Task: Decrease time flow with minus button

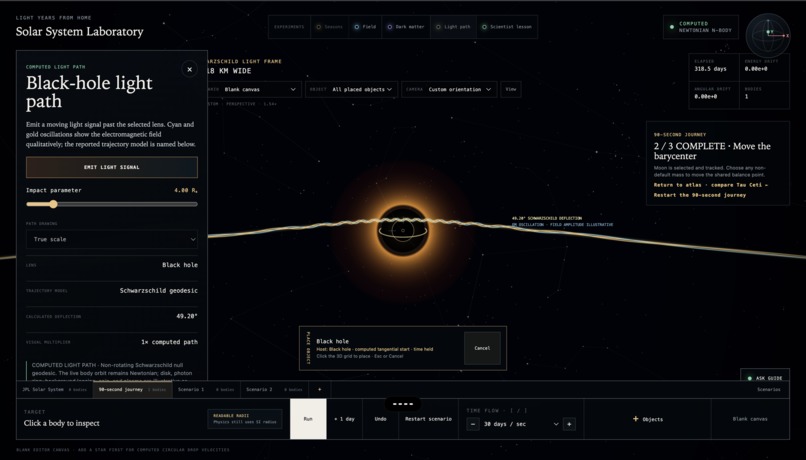Action: click(x=473, y=424)
